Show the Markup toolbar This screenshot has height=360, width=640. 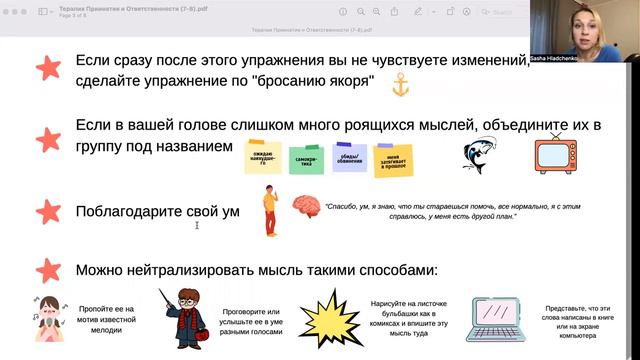[467, 12]
